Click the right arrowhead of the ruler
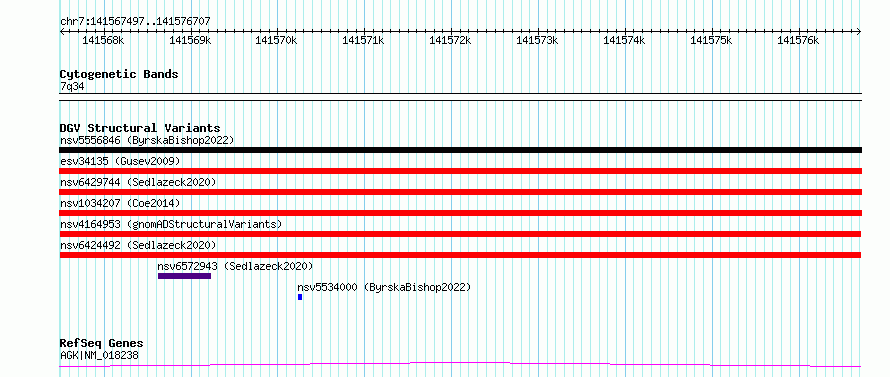 859,32
